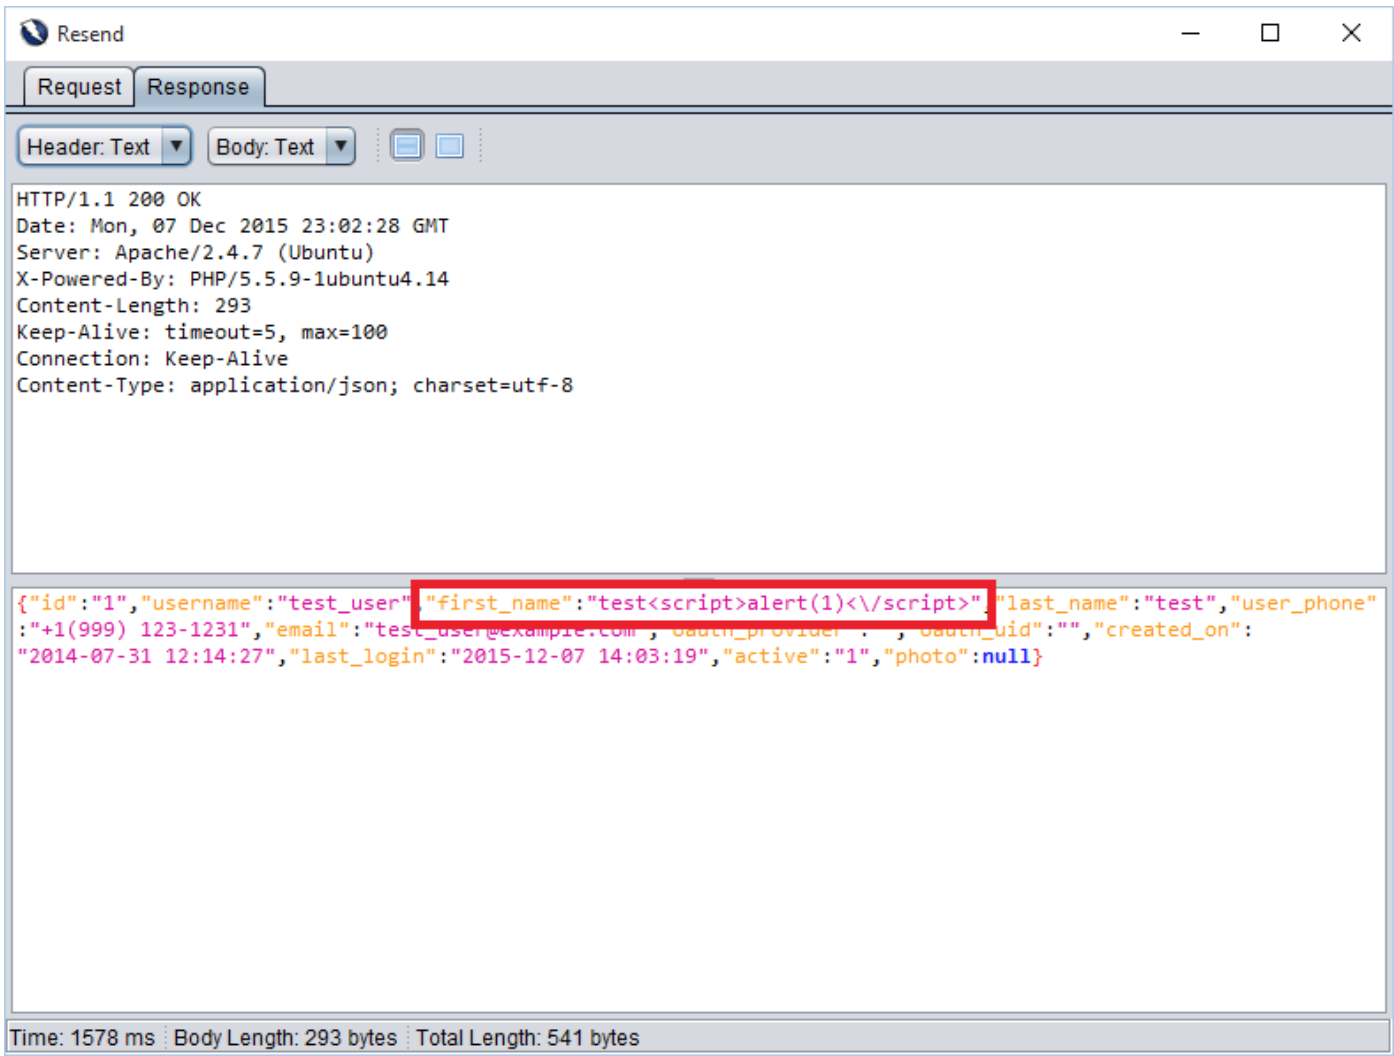Click the X-Powered-By PHP header line

[x=232, y=279]
